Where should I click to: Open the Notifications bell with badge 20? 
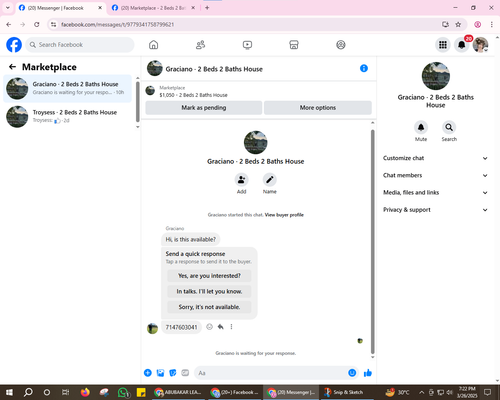click(462, 45)
